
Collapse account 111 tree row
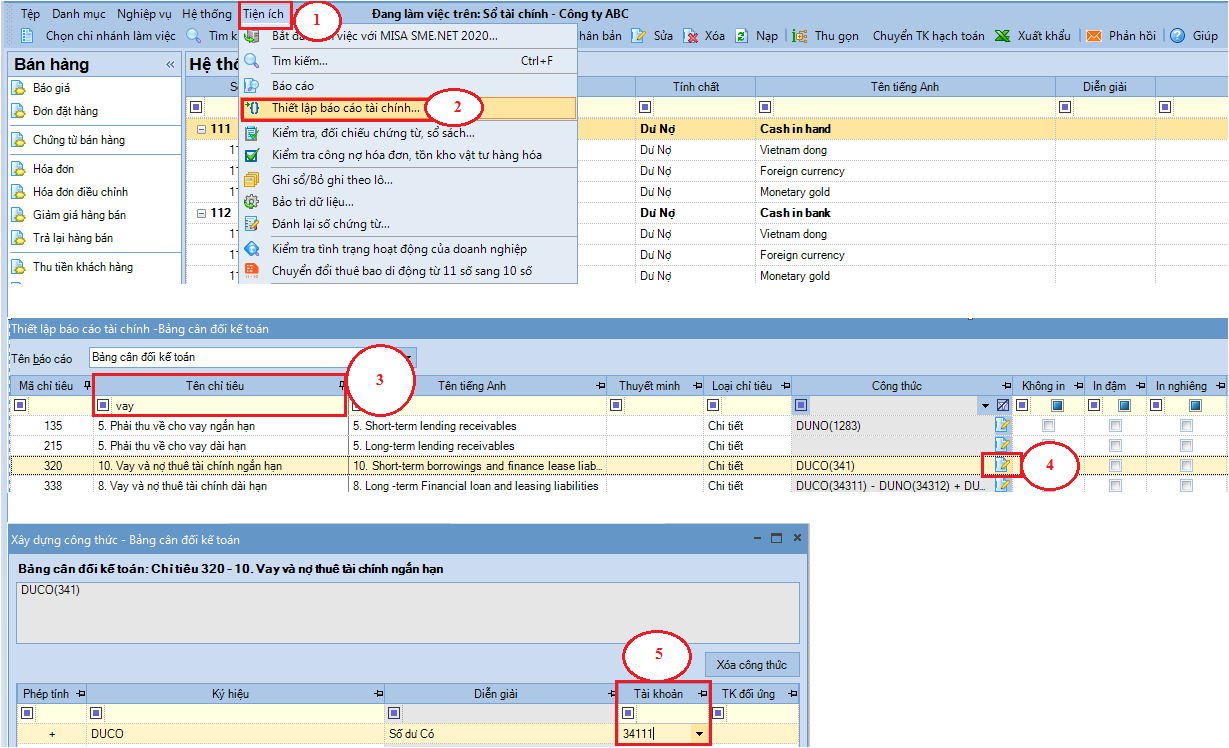202,129
